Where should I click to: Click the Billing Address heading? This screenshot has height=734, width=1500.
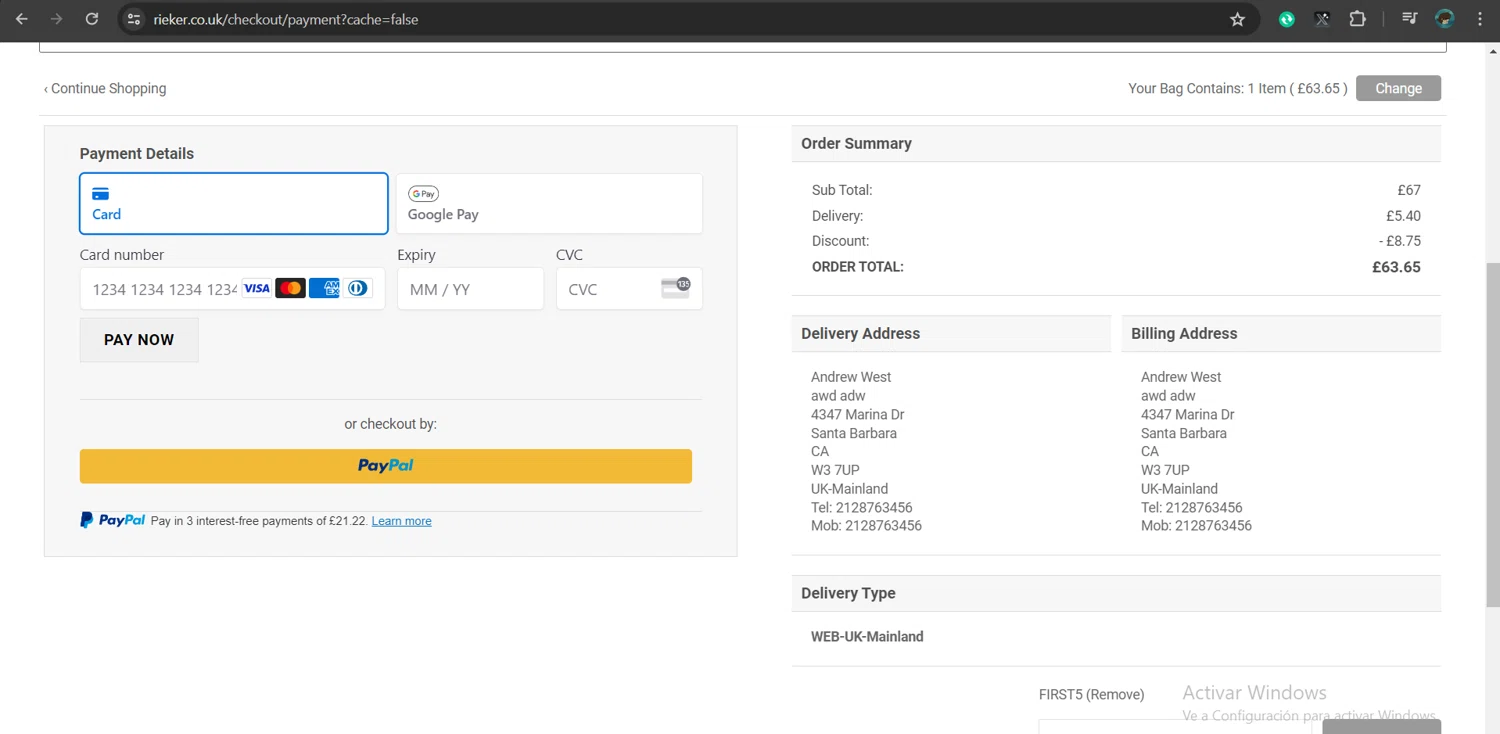click(1184, 334)
